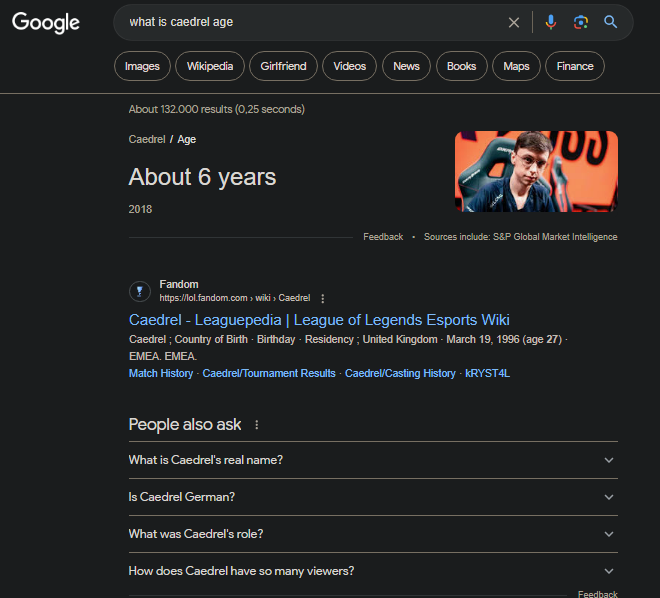
Task: Open Caedrel/Tournament Results sitelink
Action: click(269, 373)
